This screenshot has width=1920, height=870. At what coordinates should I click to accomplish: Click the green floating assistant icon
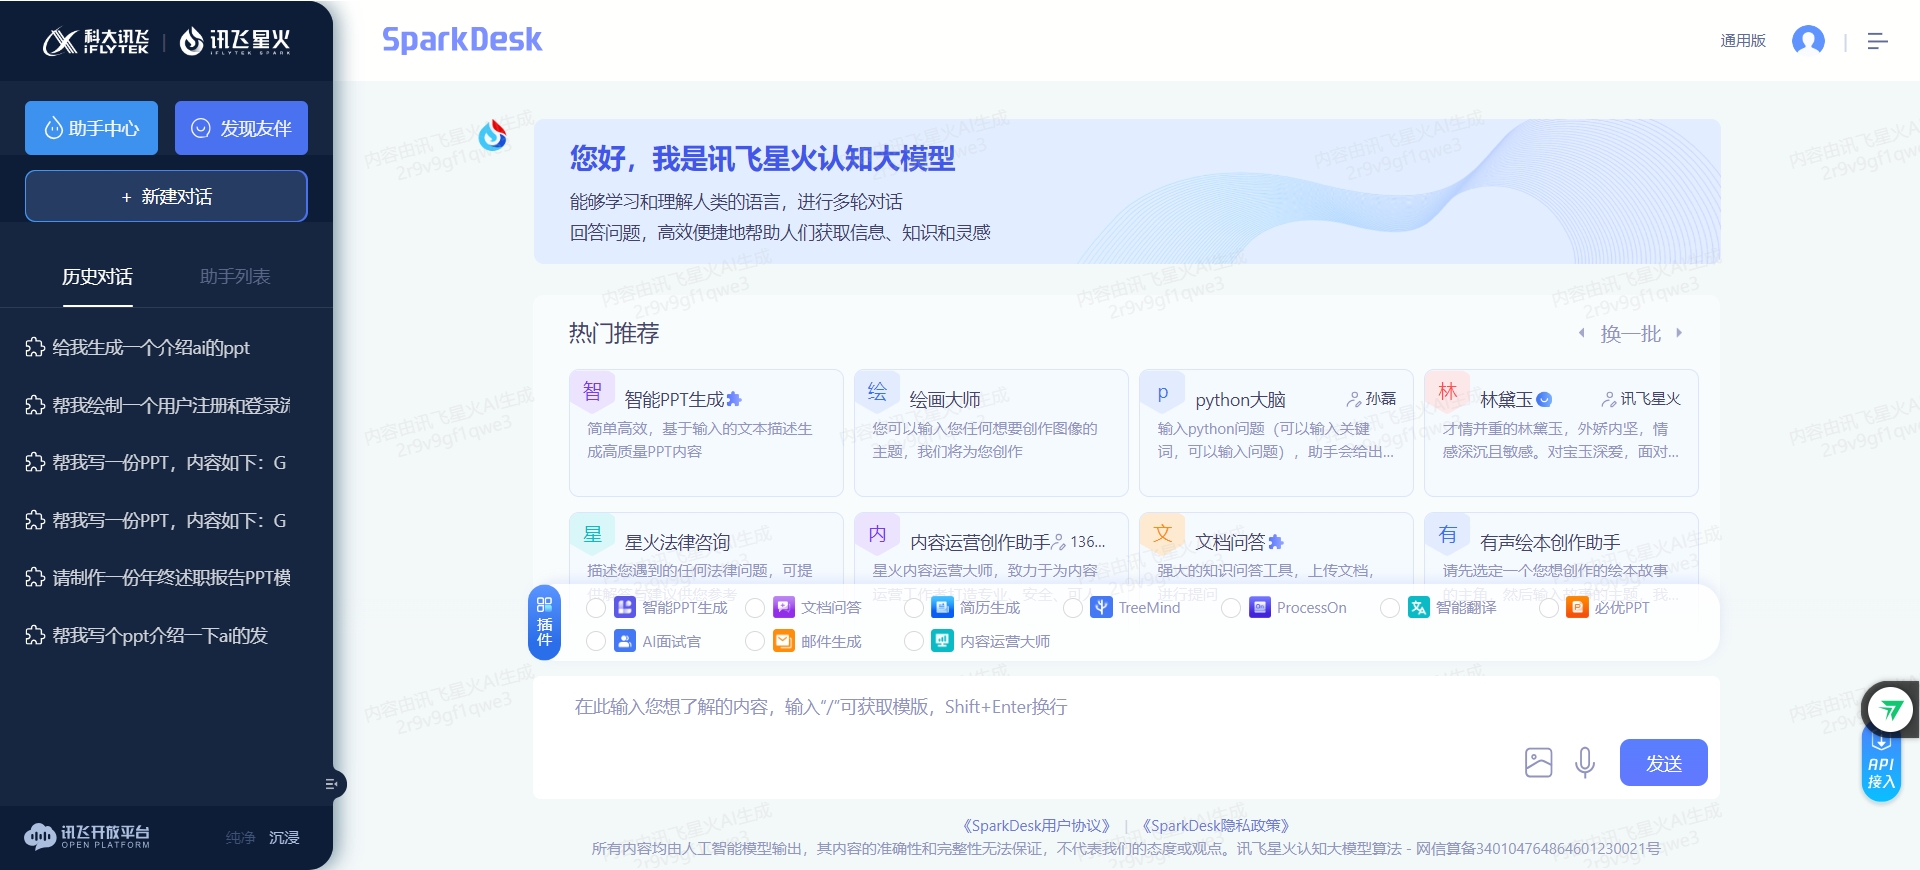1890,710
